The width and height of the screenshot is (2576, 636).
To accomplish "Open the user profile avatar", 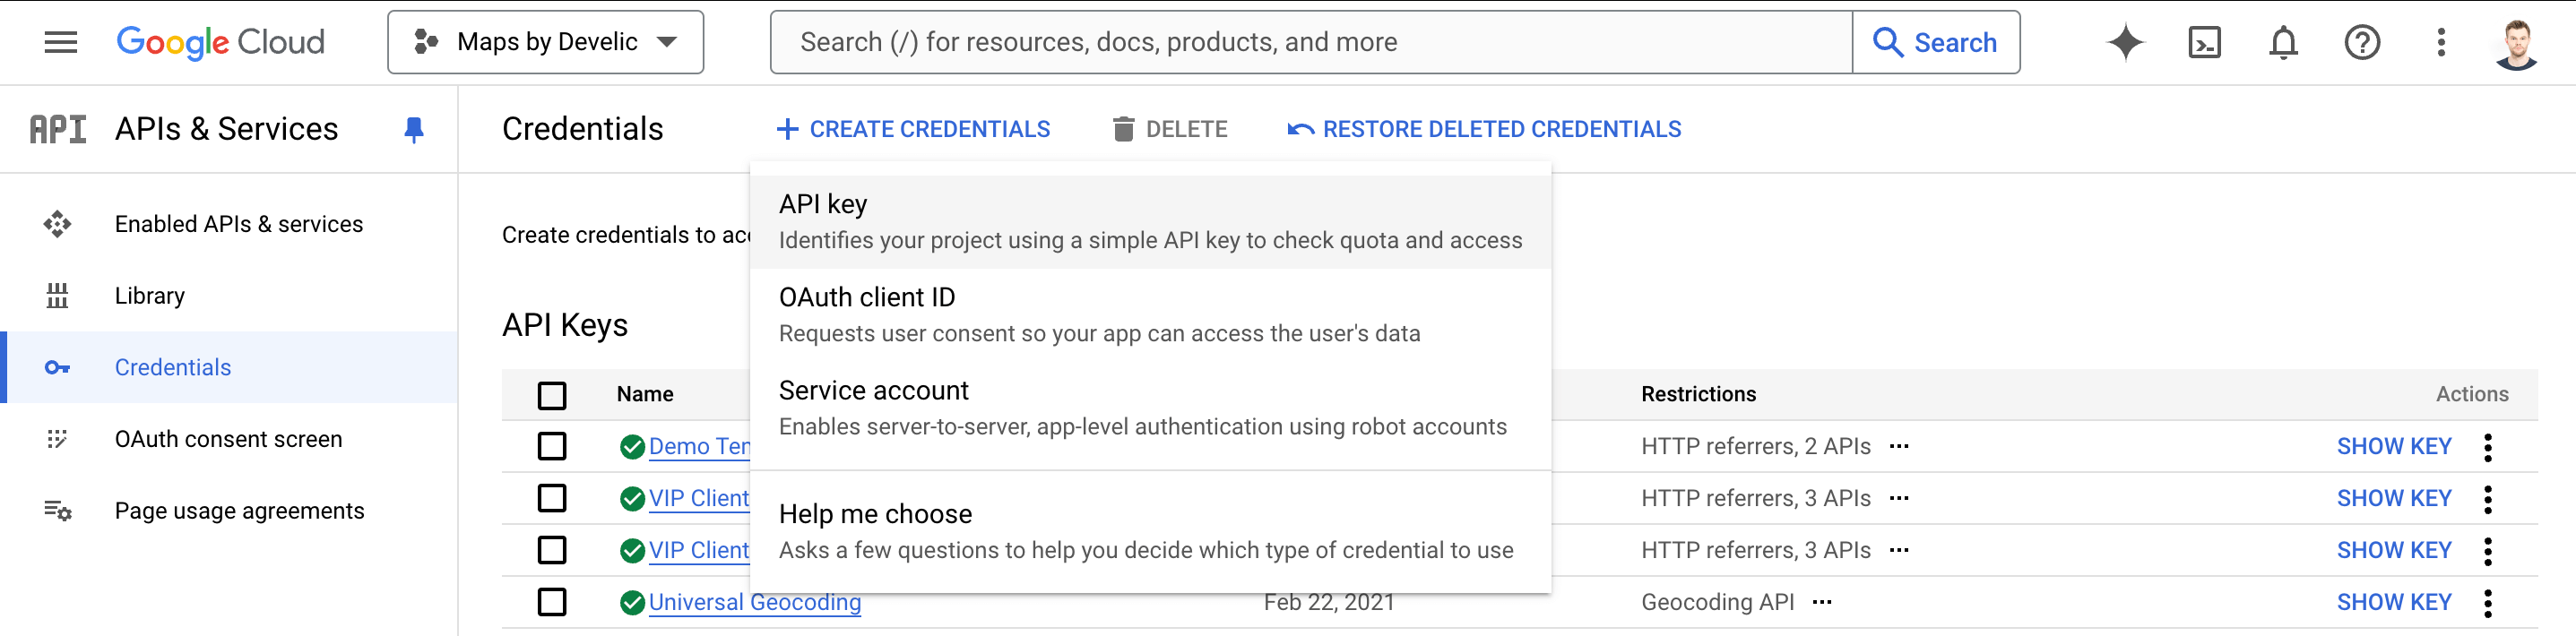I will 2517,43.
